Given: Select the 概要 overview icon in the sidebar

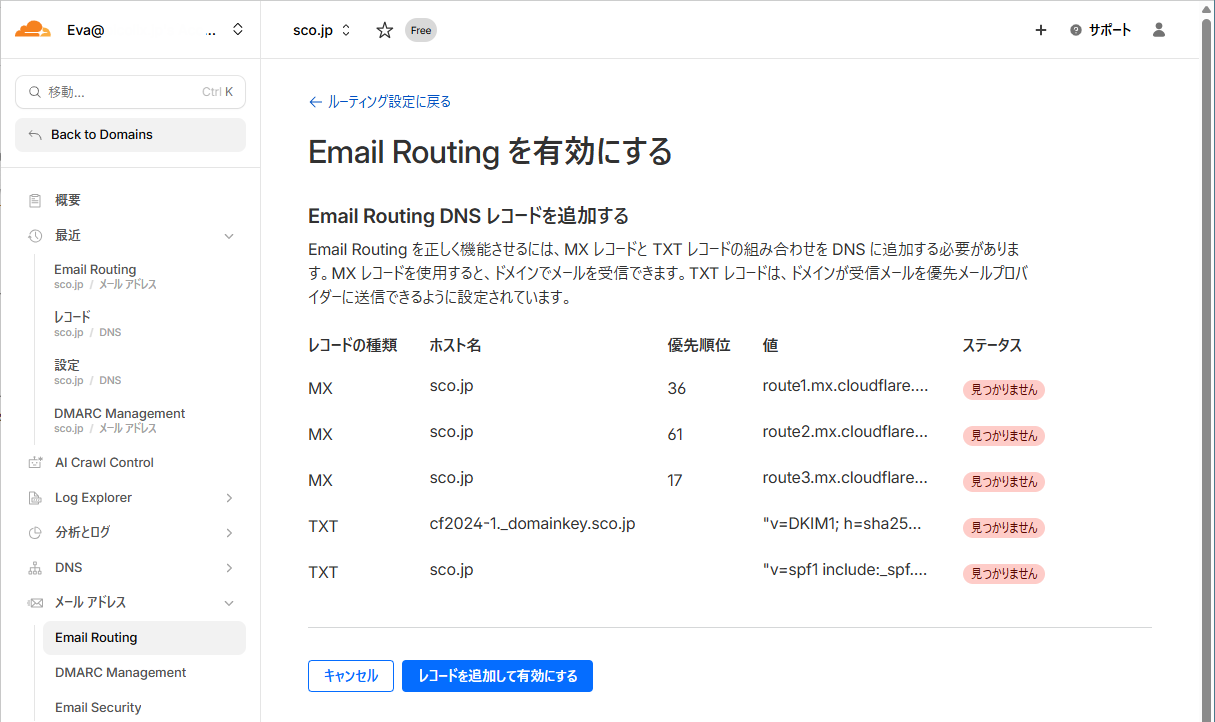Looking at the screenshot, I should pyautogui.click(x=37, y=199).
